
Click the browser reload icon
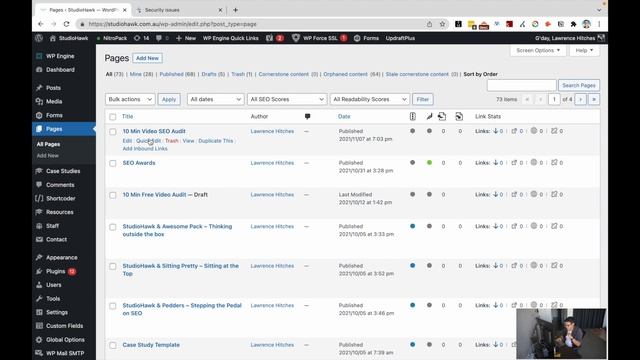tap(67, 24)
